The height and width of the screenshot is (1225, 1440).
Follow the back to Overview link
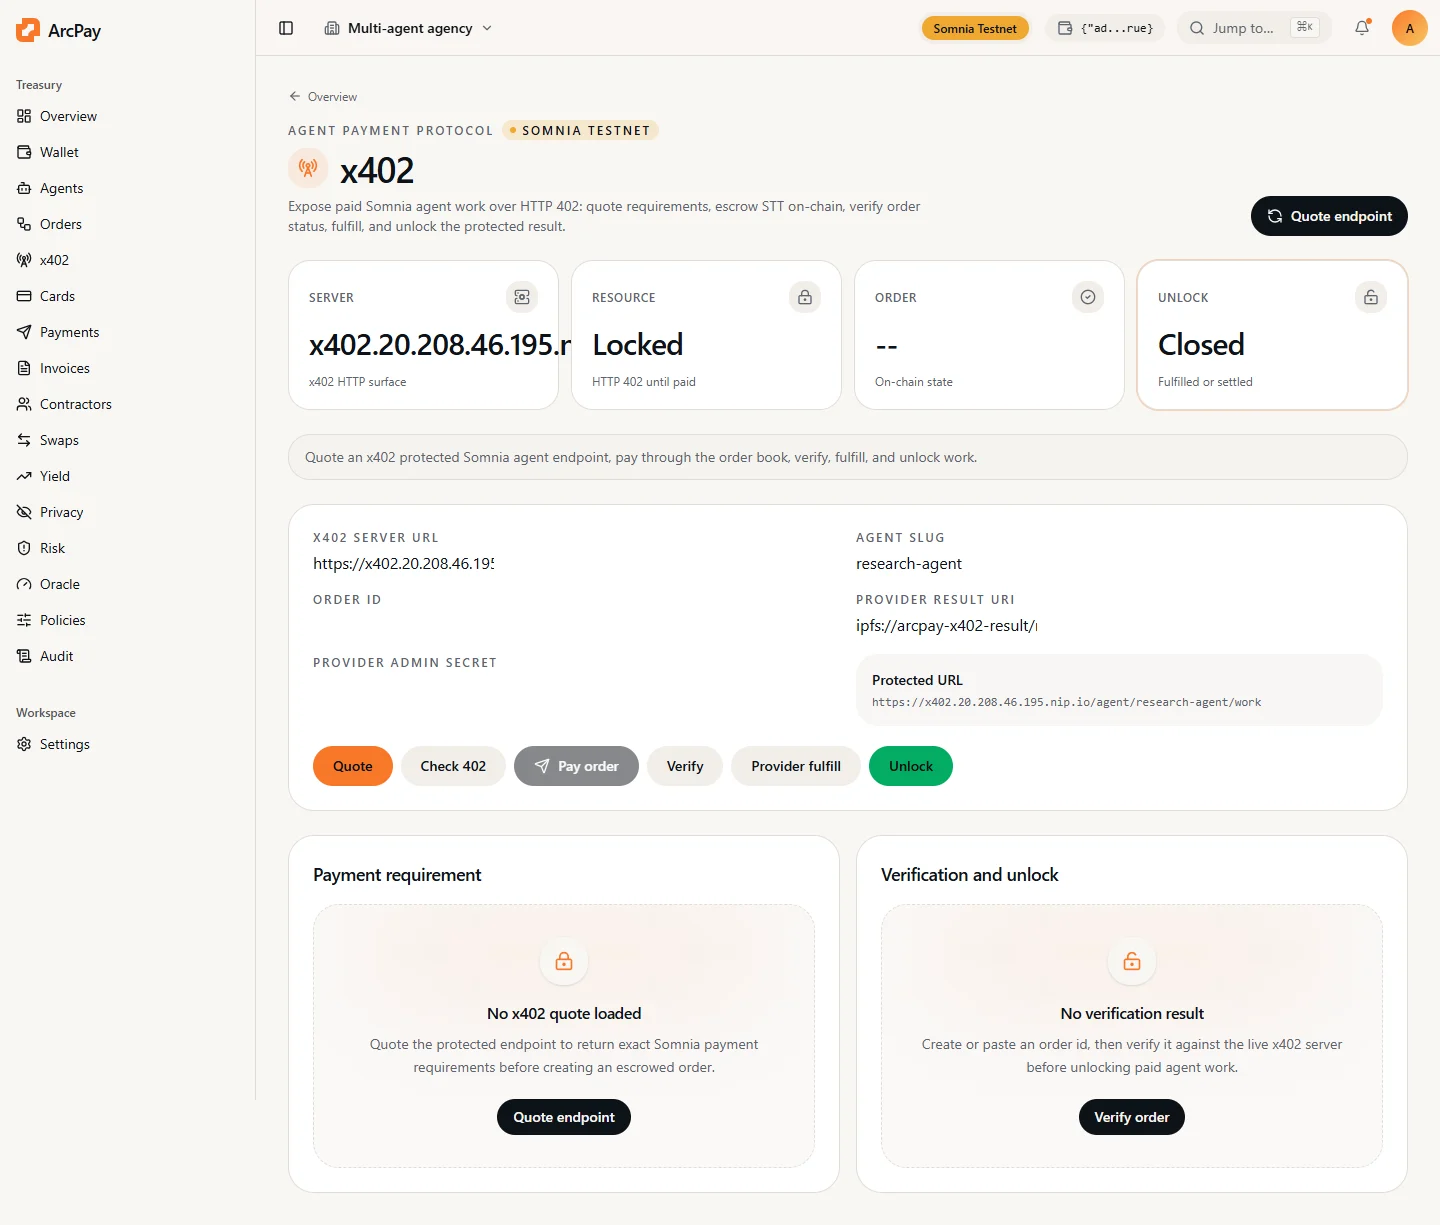click(x=323, y=97)
